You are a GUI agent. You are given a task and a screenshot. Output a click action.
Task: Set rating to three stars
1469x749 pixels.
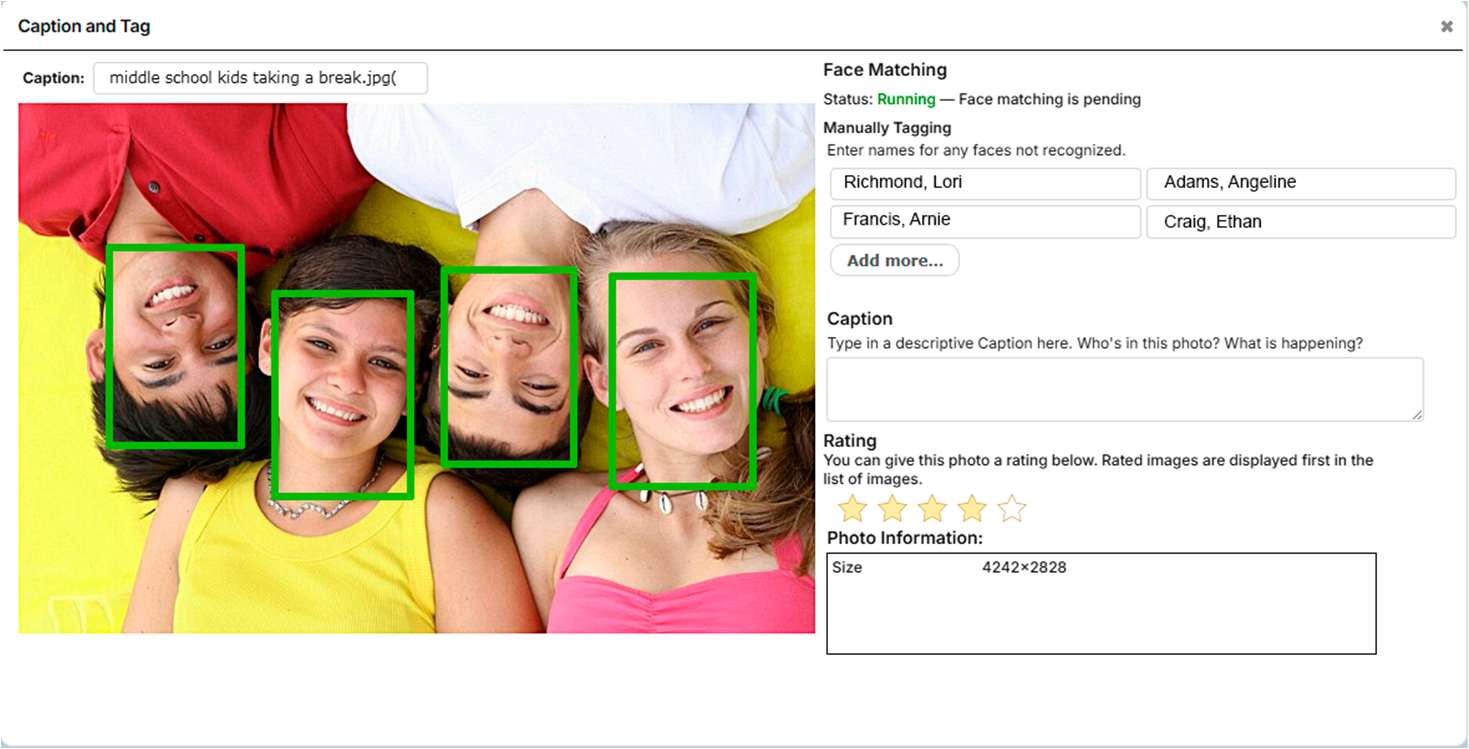tap(932, 508)
